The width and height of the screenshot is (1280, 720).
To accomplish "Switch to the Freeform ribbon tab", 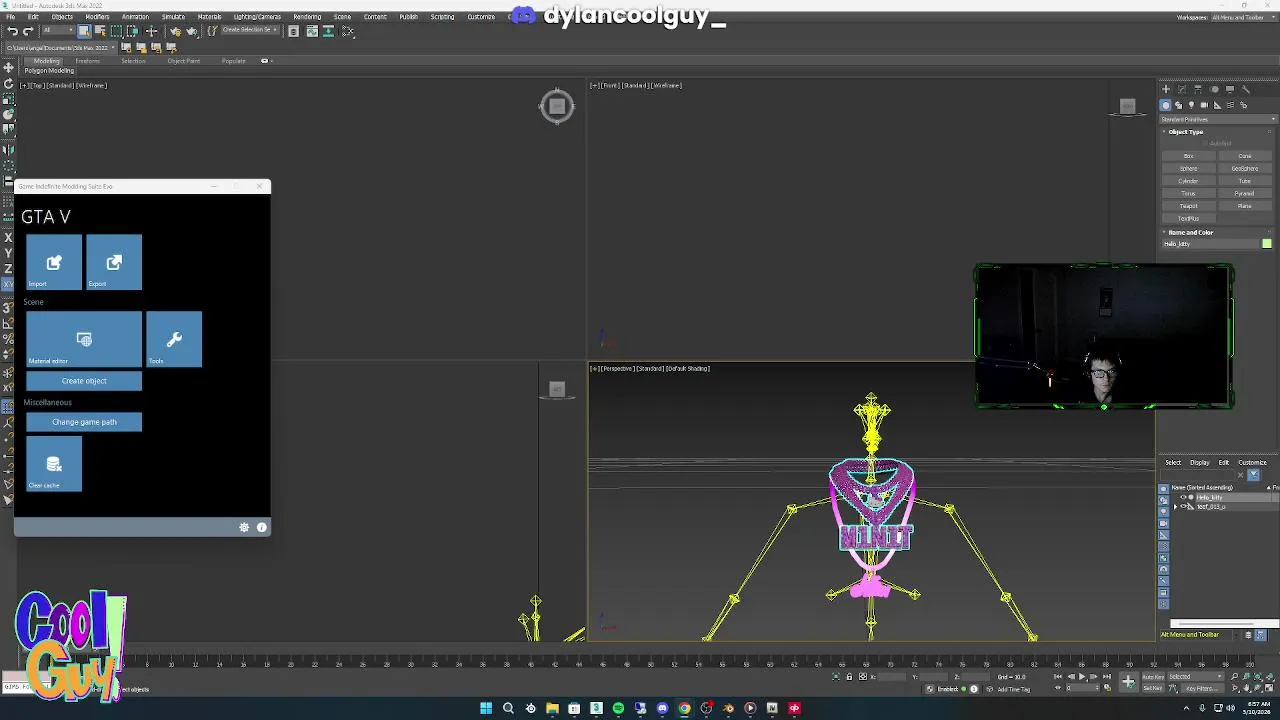I will [87, 61].
